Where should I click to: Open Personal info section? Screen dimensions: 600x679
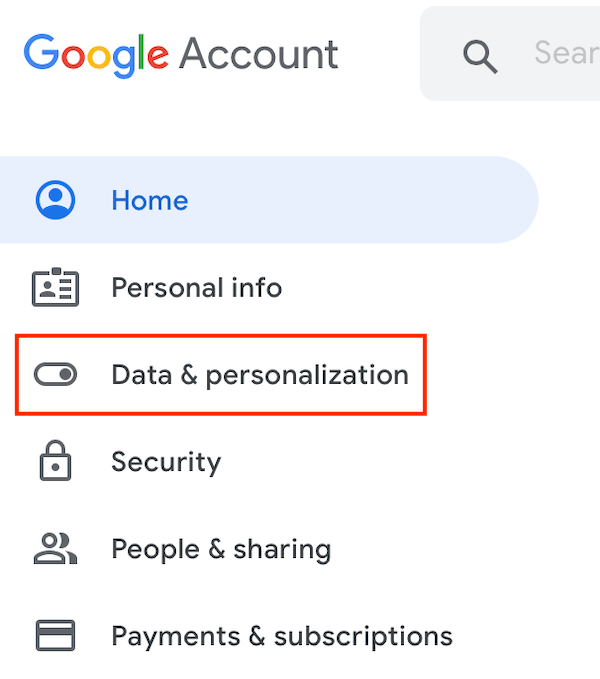click(197, 288)
